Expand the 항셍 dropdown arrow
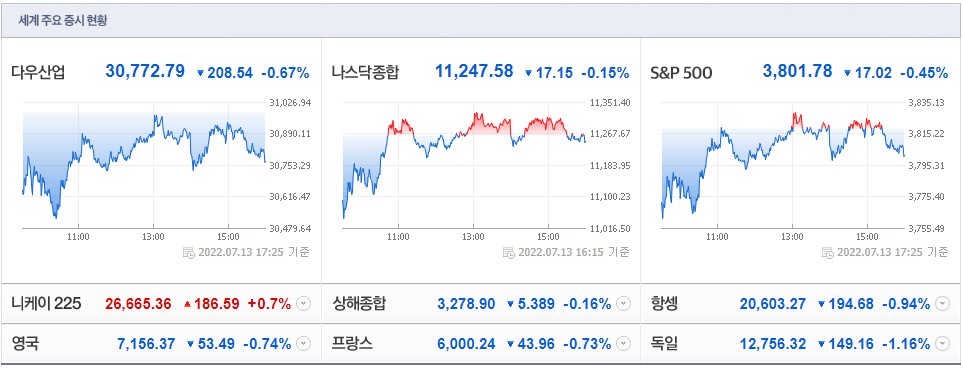This screenshot has width=963, height=368. click(x=943, y=303)
